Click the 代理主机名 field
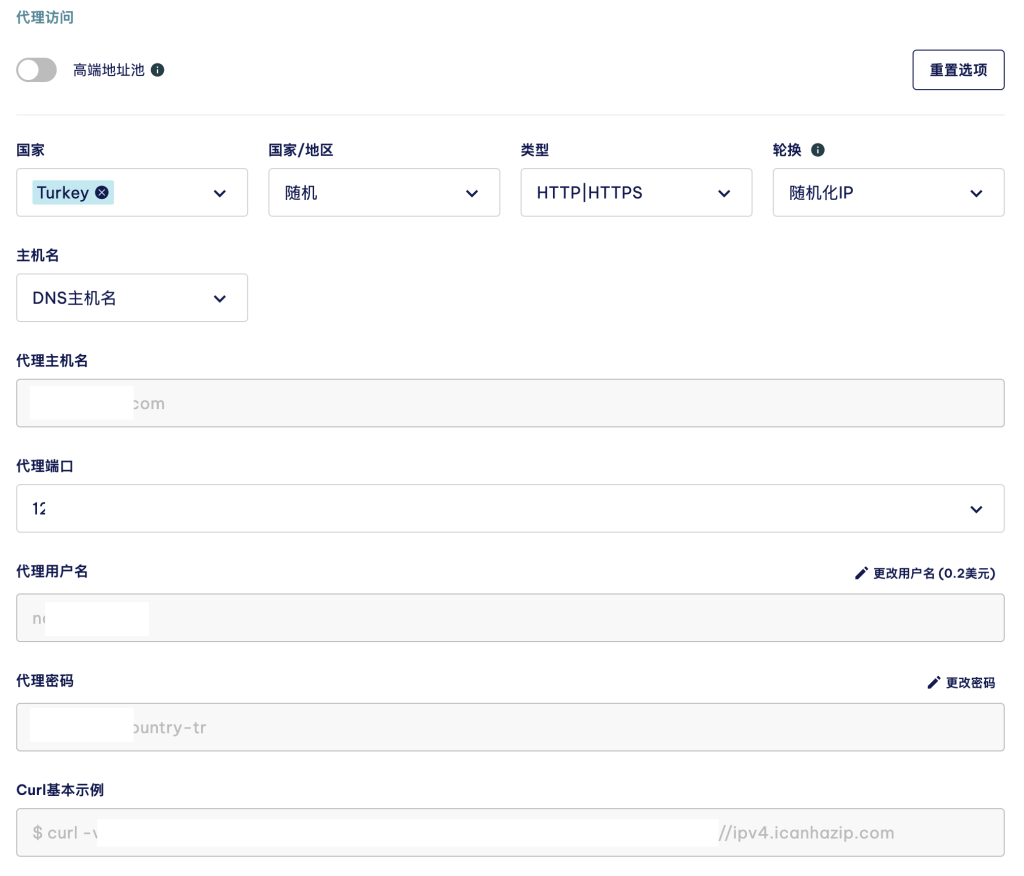The height and width of the screenshot is (876, 1024). (510, 403)
